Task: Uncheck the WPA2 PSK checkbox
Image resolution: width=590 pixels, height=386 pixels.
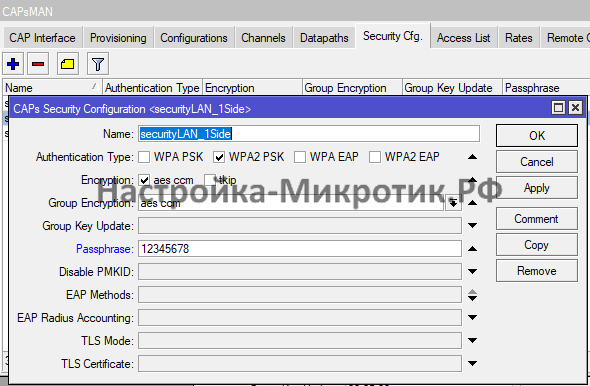Action: coord(219,157)
